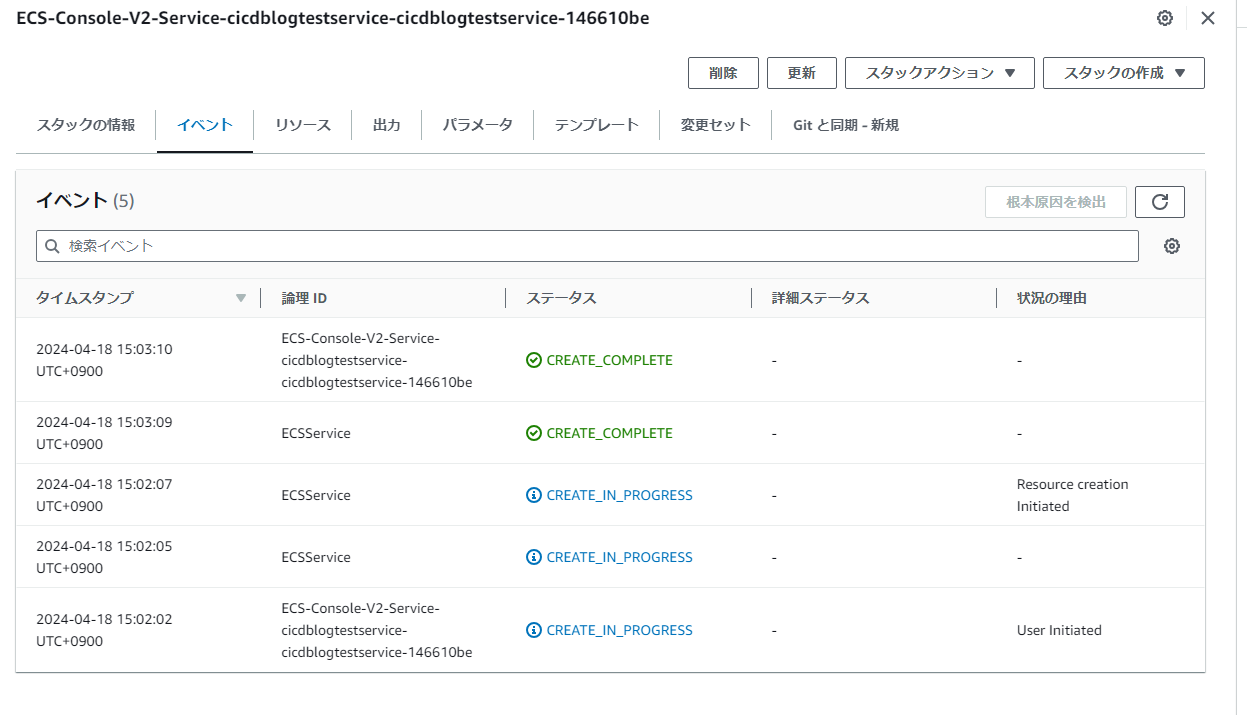Click CREATE_COMPLETE status at 15:03:09
The width and height of the screenshot is (1247, 715).
click(600, 433)
